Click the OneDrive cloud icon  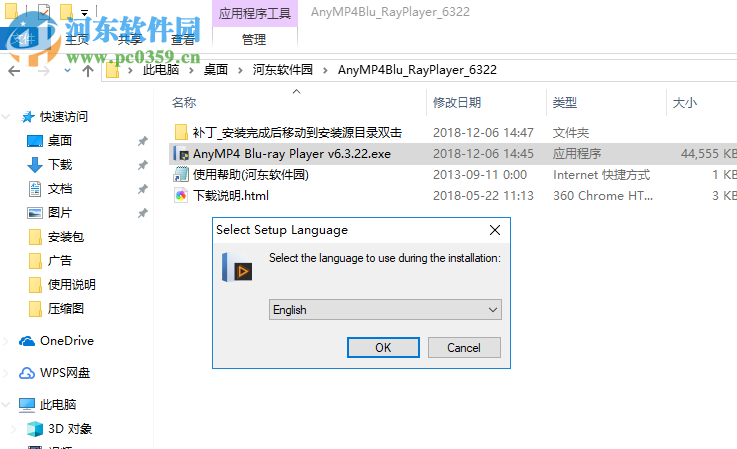27,341
